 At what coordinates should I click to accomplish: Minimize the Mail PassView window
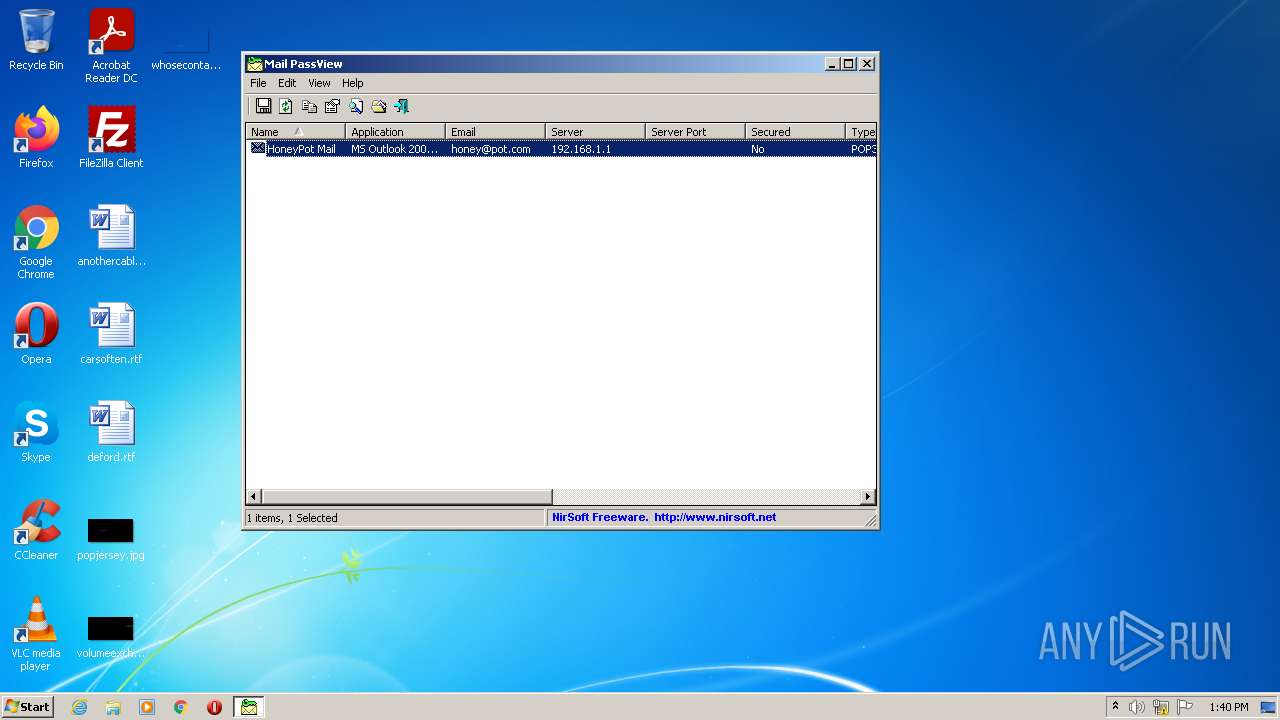point(832,64)
